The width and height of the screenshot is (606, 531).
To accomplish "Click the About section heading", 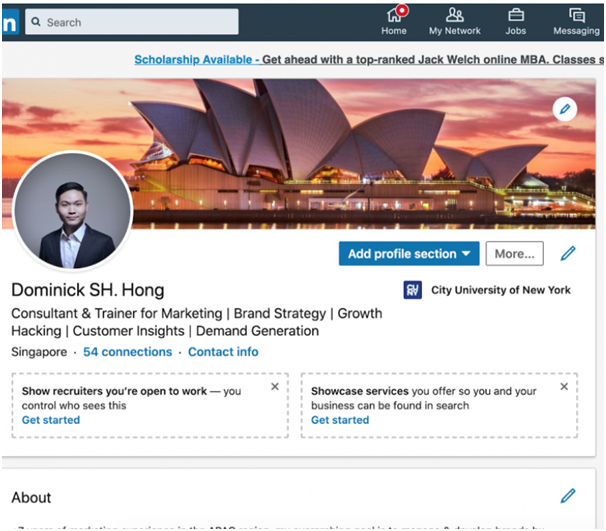I will [x=31, y=497].
